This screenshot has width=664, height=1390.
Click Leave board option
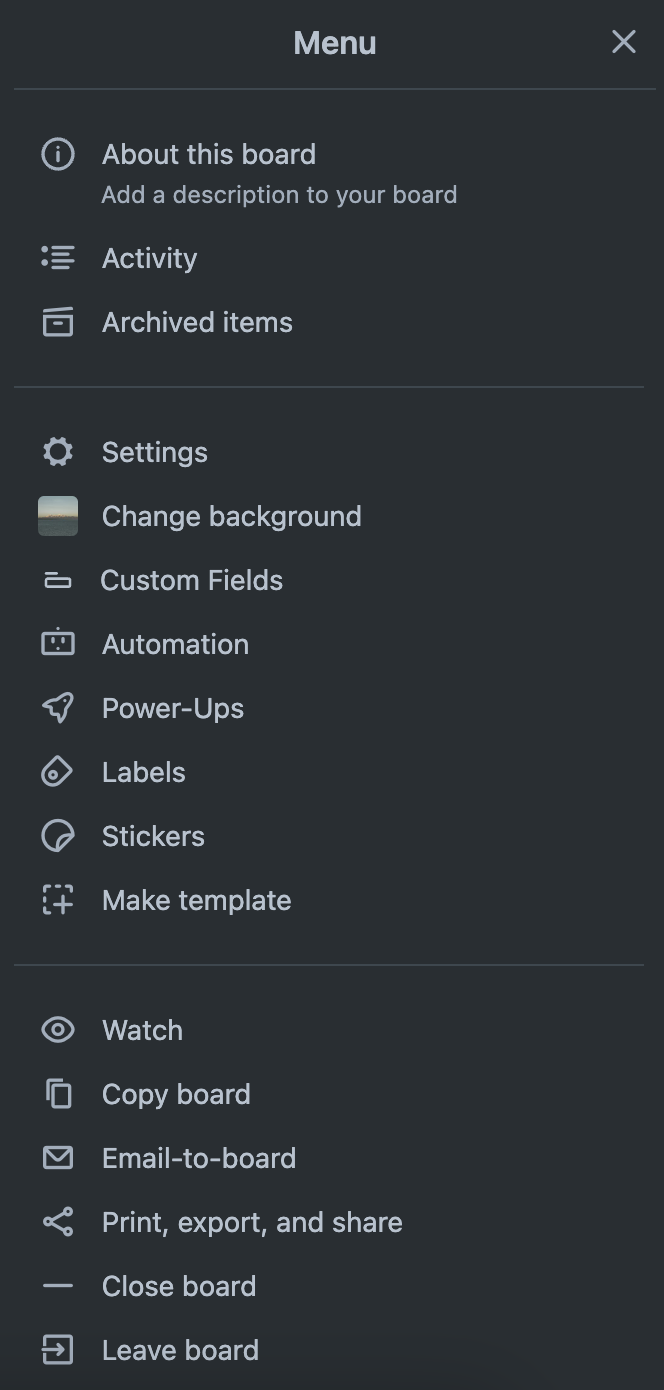[x=180, y=1350]
